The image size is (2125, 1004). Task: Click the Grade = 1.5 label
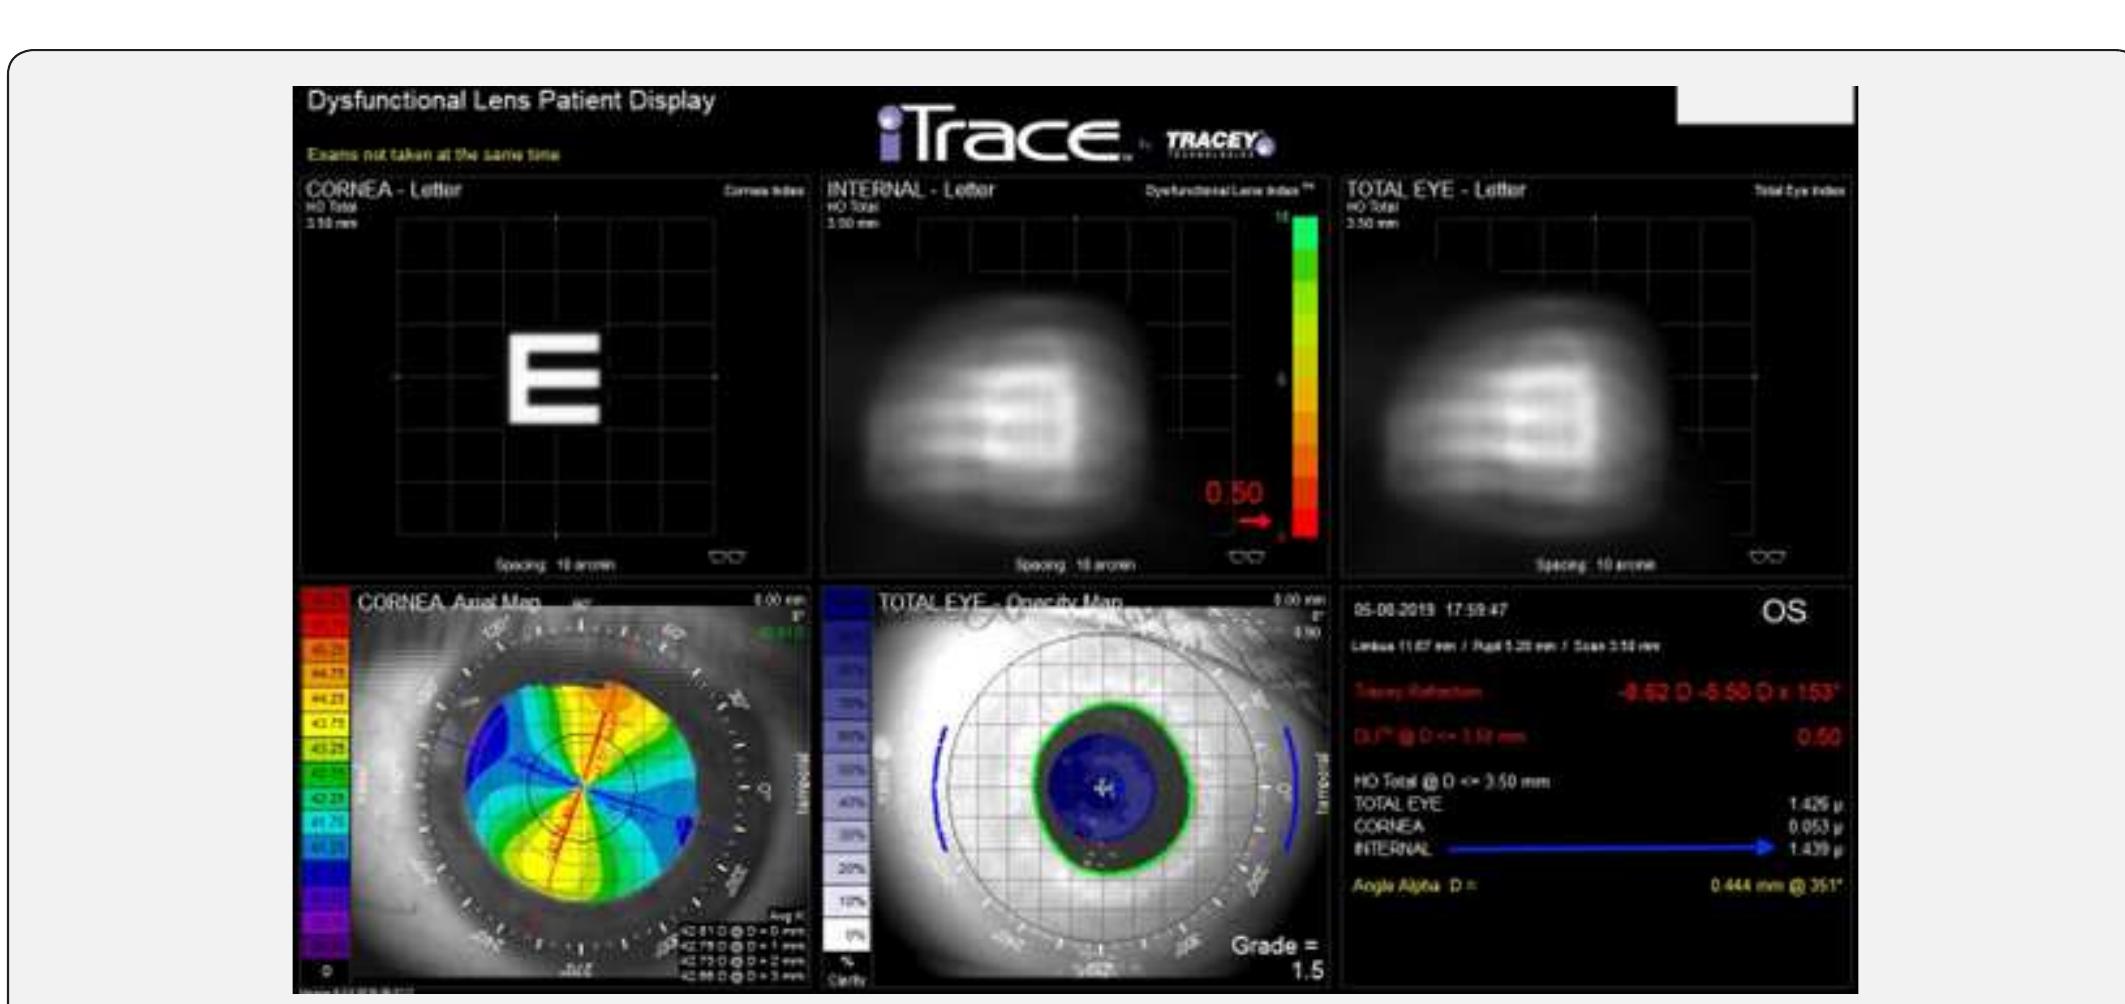[x=1275, y=957]
